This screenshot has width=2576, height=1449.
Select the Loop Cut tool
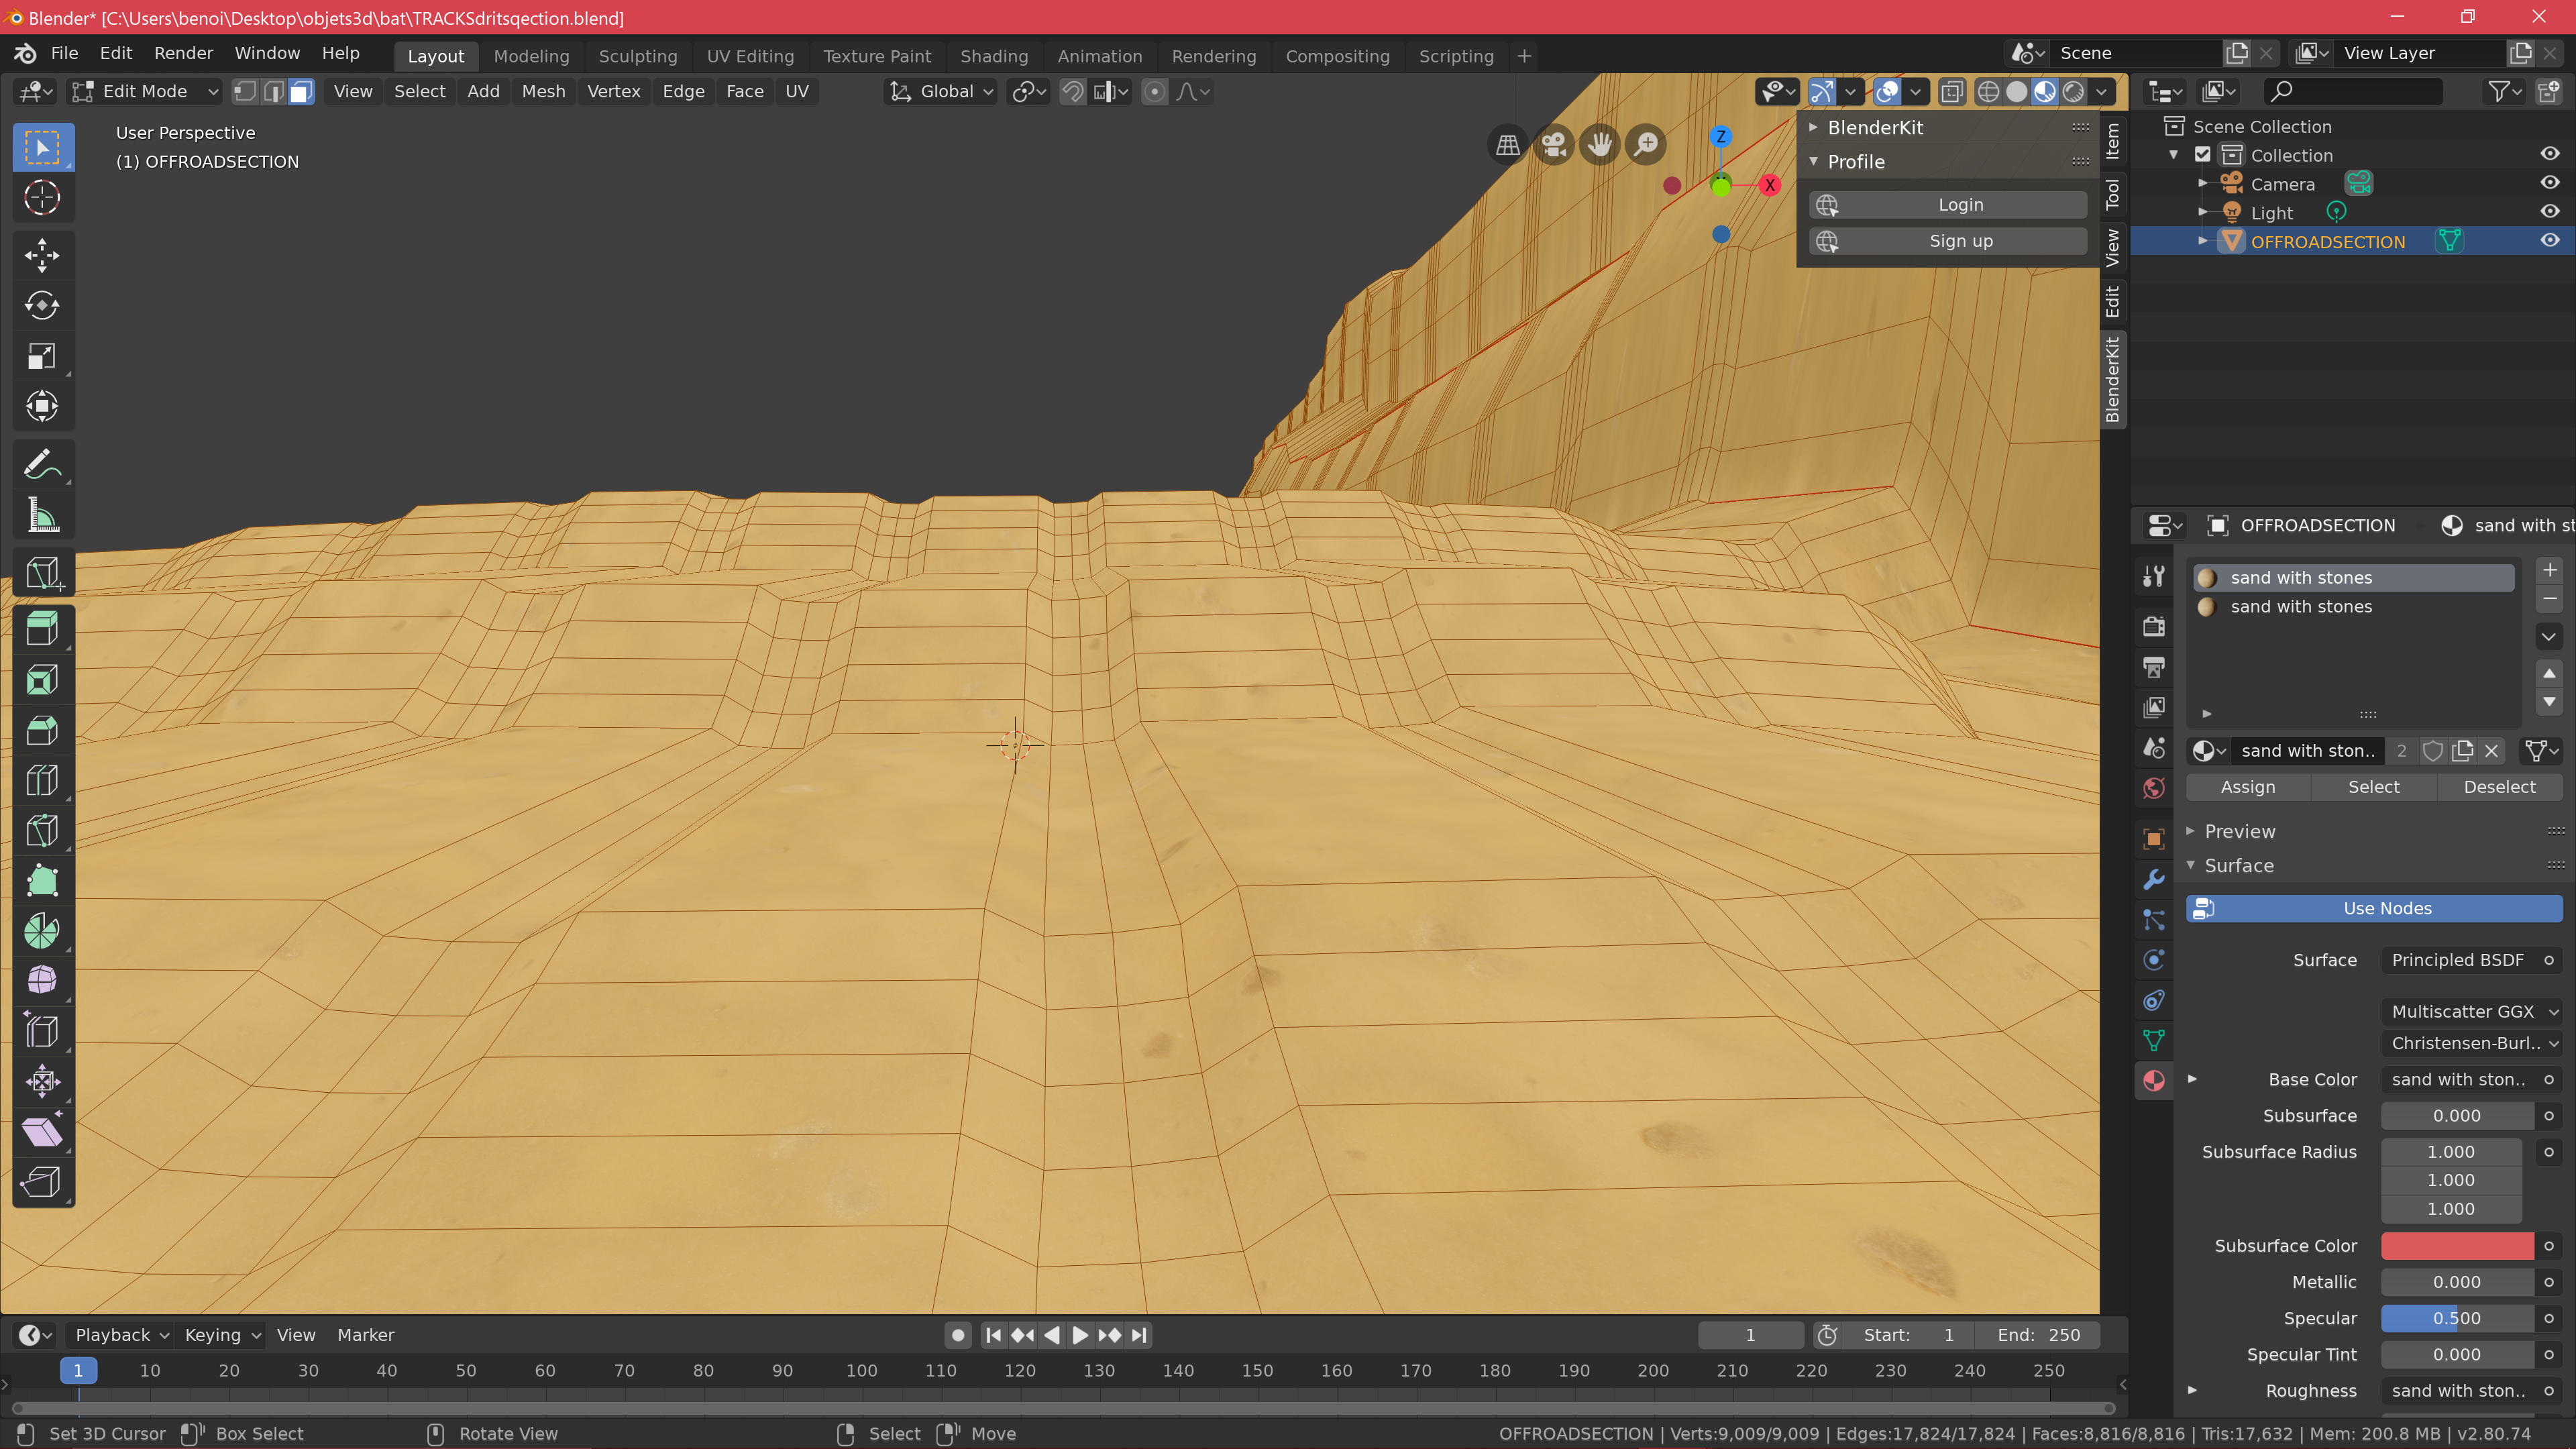[x=42, y=780]
